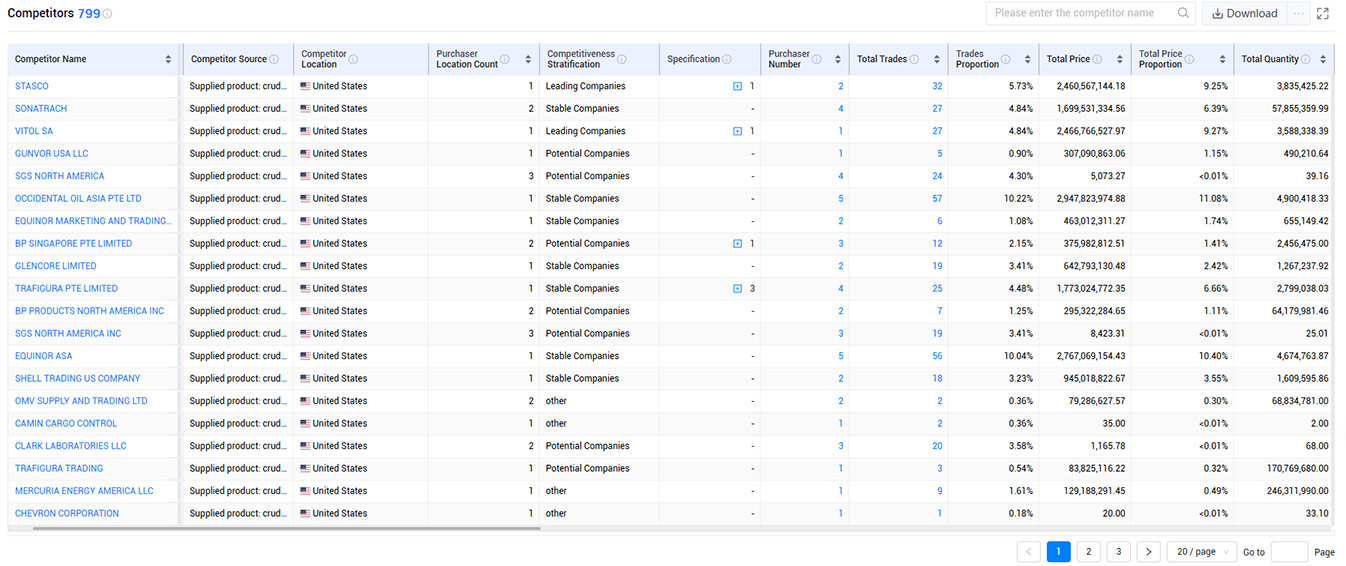Open OCCIDENTAL OIL ASIA PTE LTD link
Image resolution: width=1346 pixels, height=566 pixels.
[x=78, y=199]
